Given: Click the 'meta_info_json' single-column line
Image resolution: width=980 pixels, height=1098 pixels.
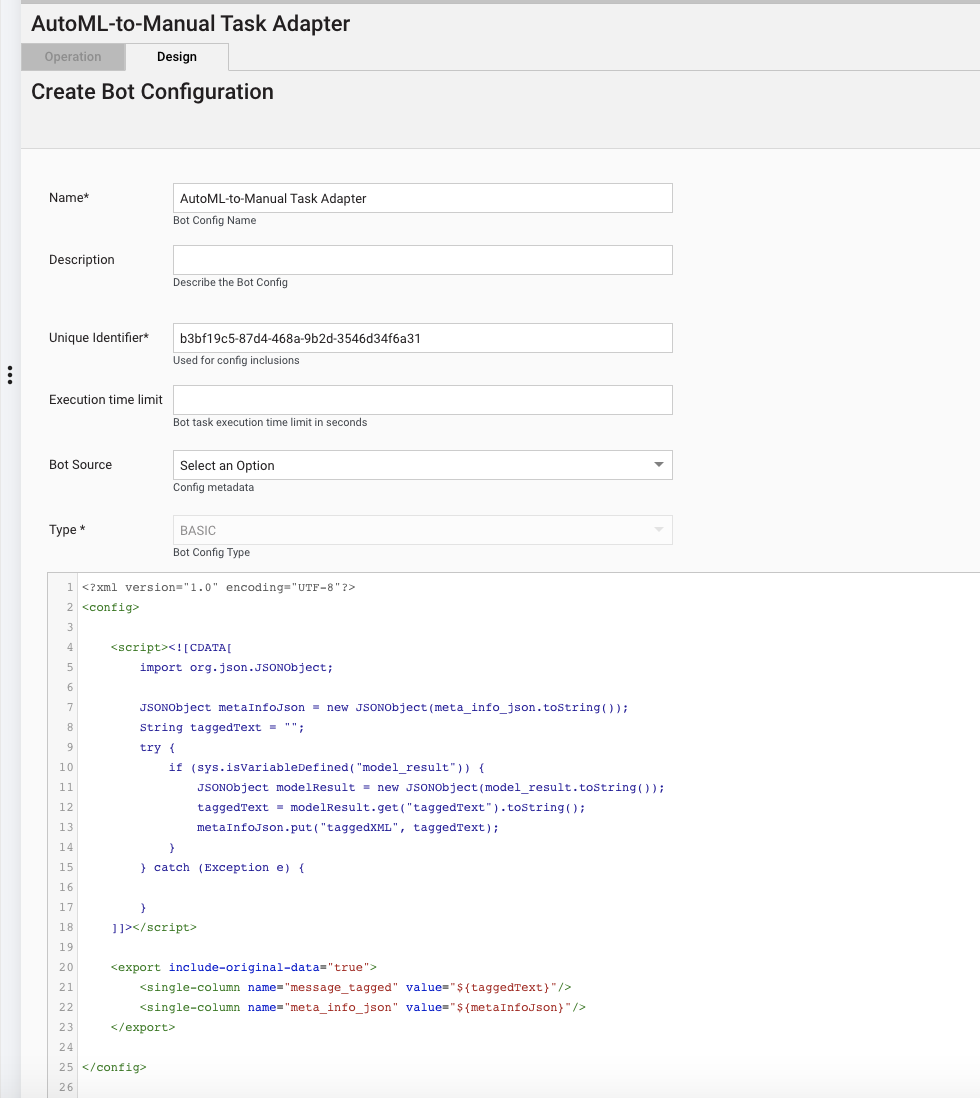Looking at the screenshot, I should coord(363,1007).
